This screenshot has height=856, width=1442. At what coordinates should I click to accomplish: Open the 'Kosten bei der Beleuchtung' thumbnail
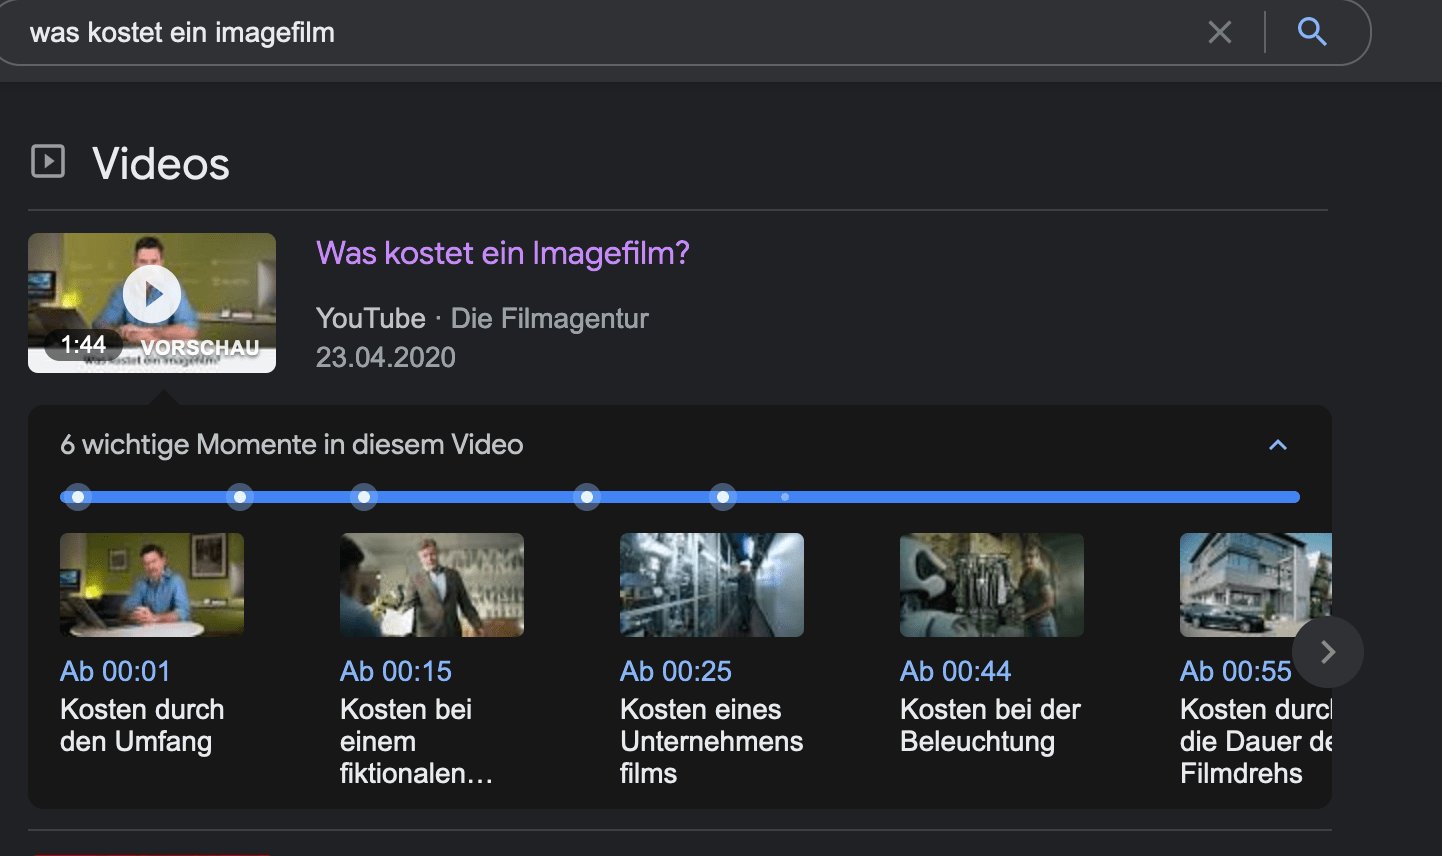(992, 585)
